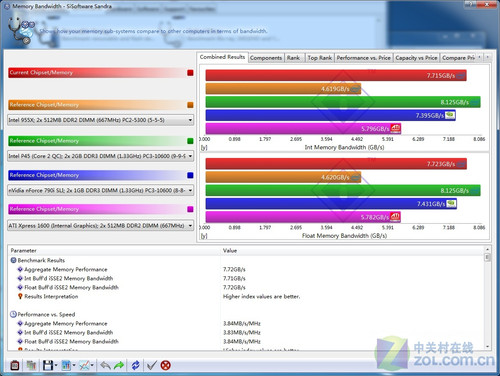This screenshot has width=500, height=376.
Task: Click the green forward arrow icon
Action: click(x=119, y=365)
